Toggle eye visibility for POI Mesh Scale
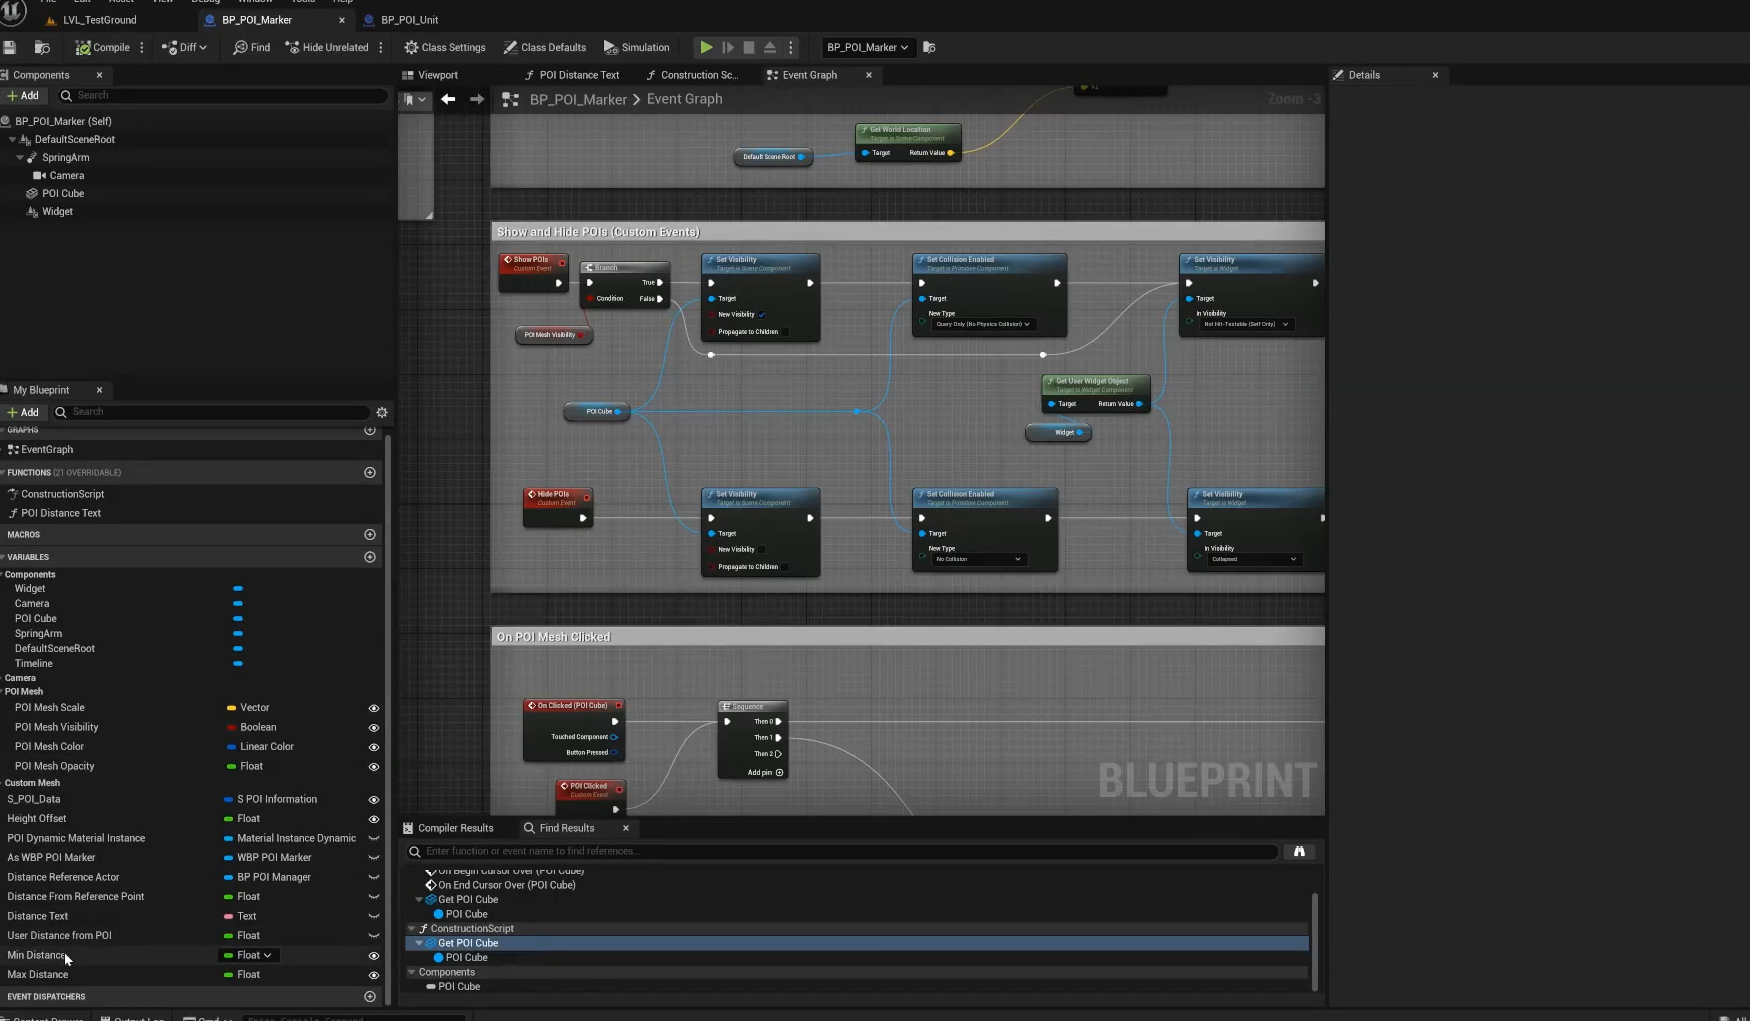This screenshot has height=1021, width=1750. (x=374, y=708)
